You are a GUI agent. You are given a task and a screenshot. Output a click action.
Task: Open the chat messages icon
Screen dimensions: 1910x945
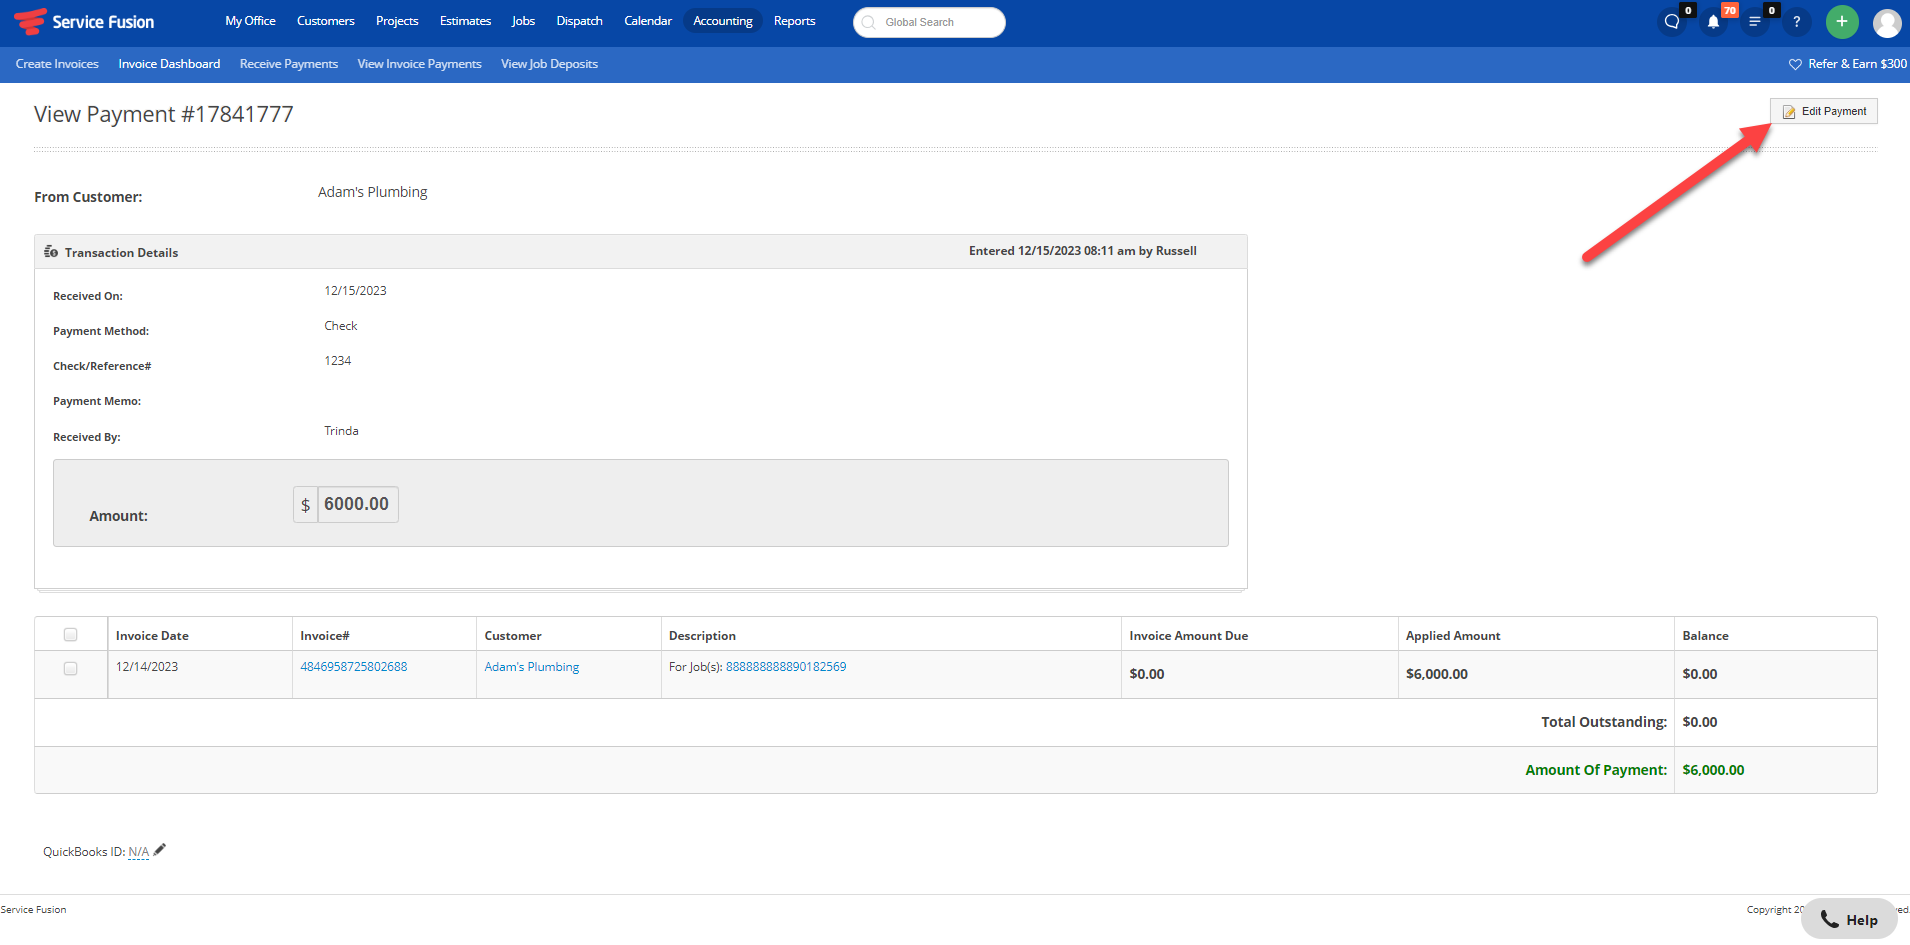[x=1672, y=21]
